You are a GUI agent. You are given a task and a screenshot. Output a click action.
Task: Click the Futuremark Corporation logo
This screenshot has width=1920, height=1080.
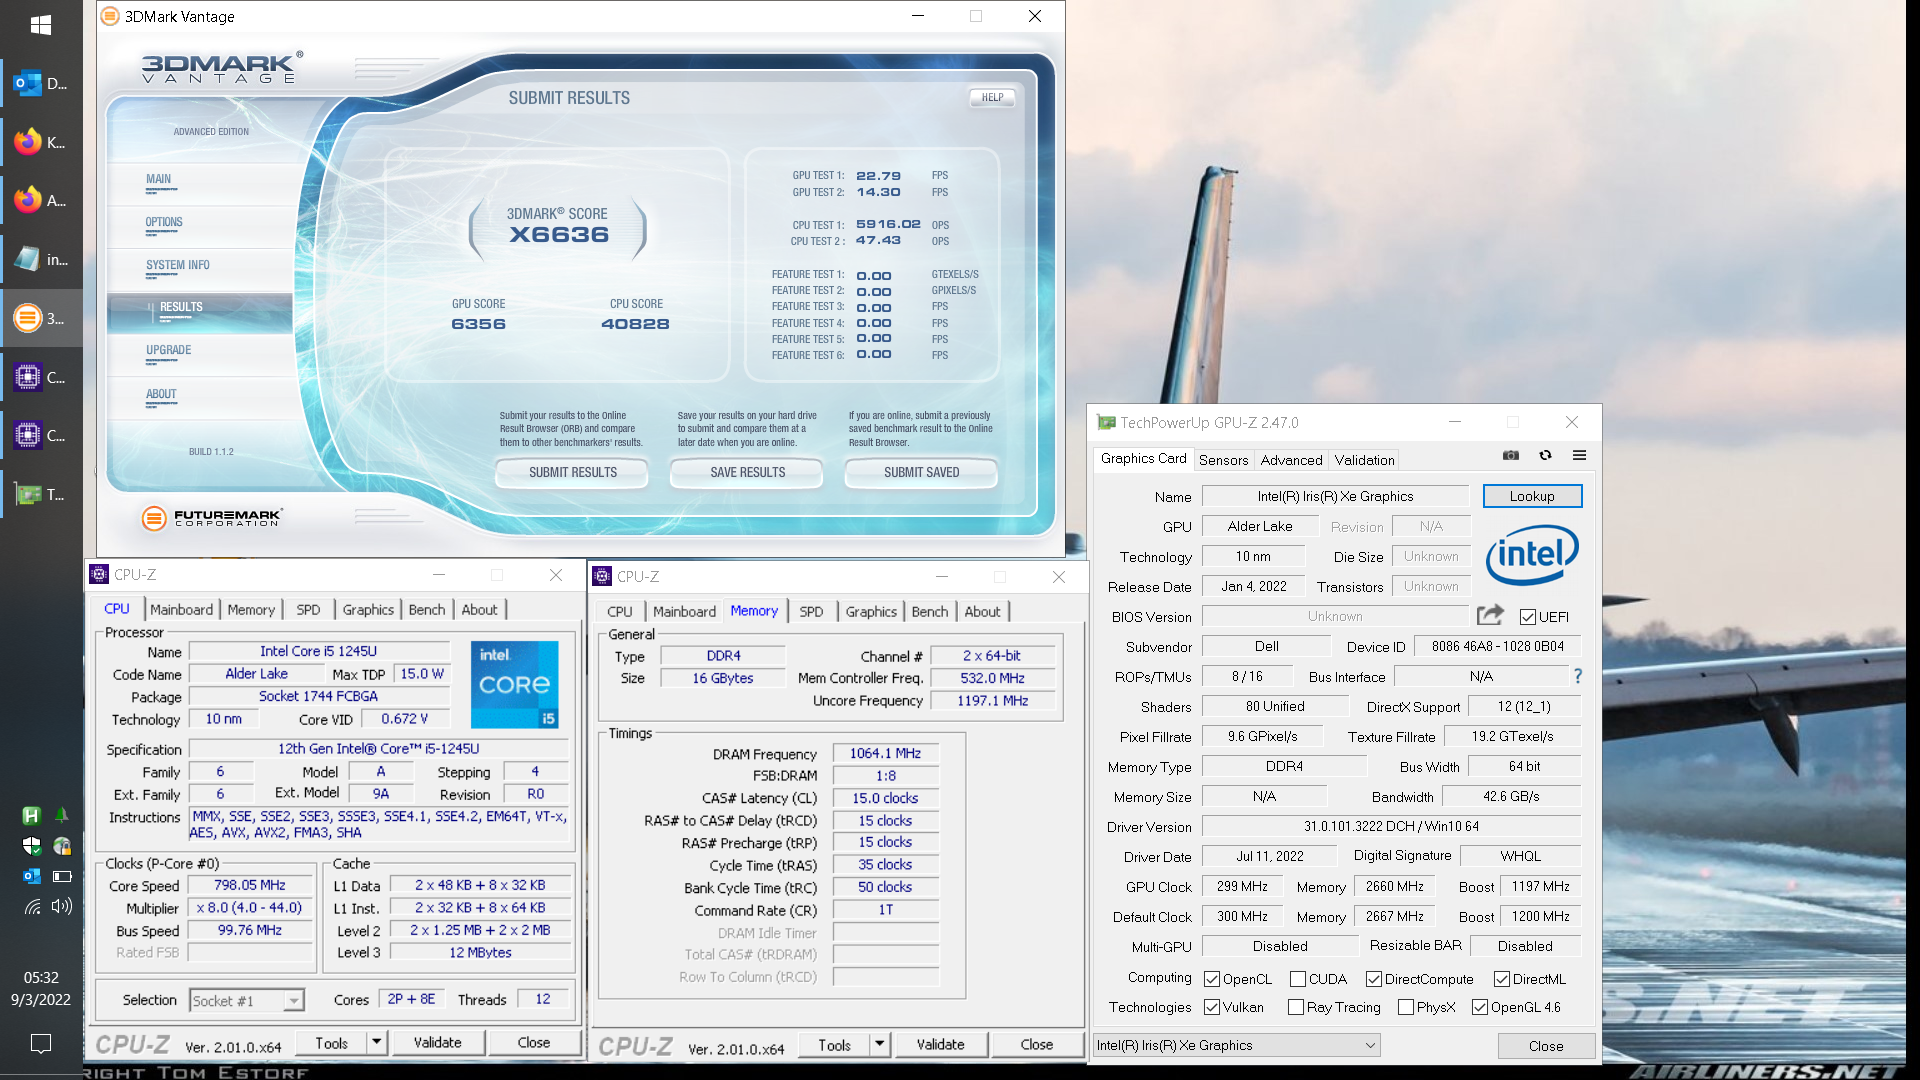[x=212, y=517]
